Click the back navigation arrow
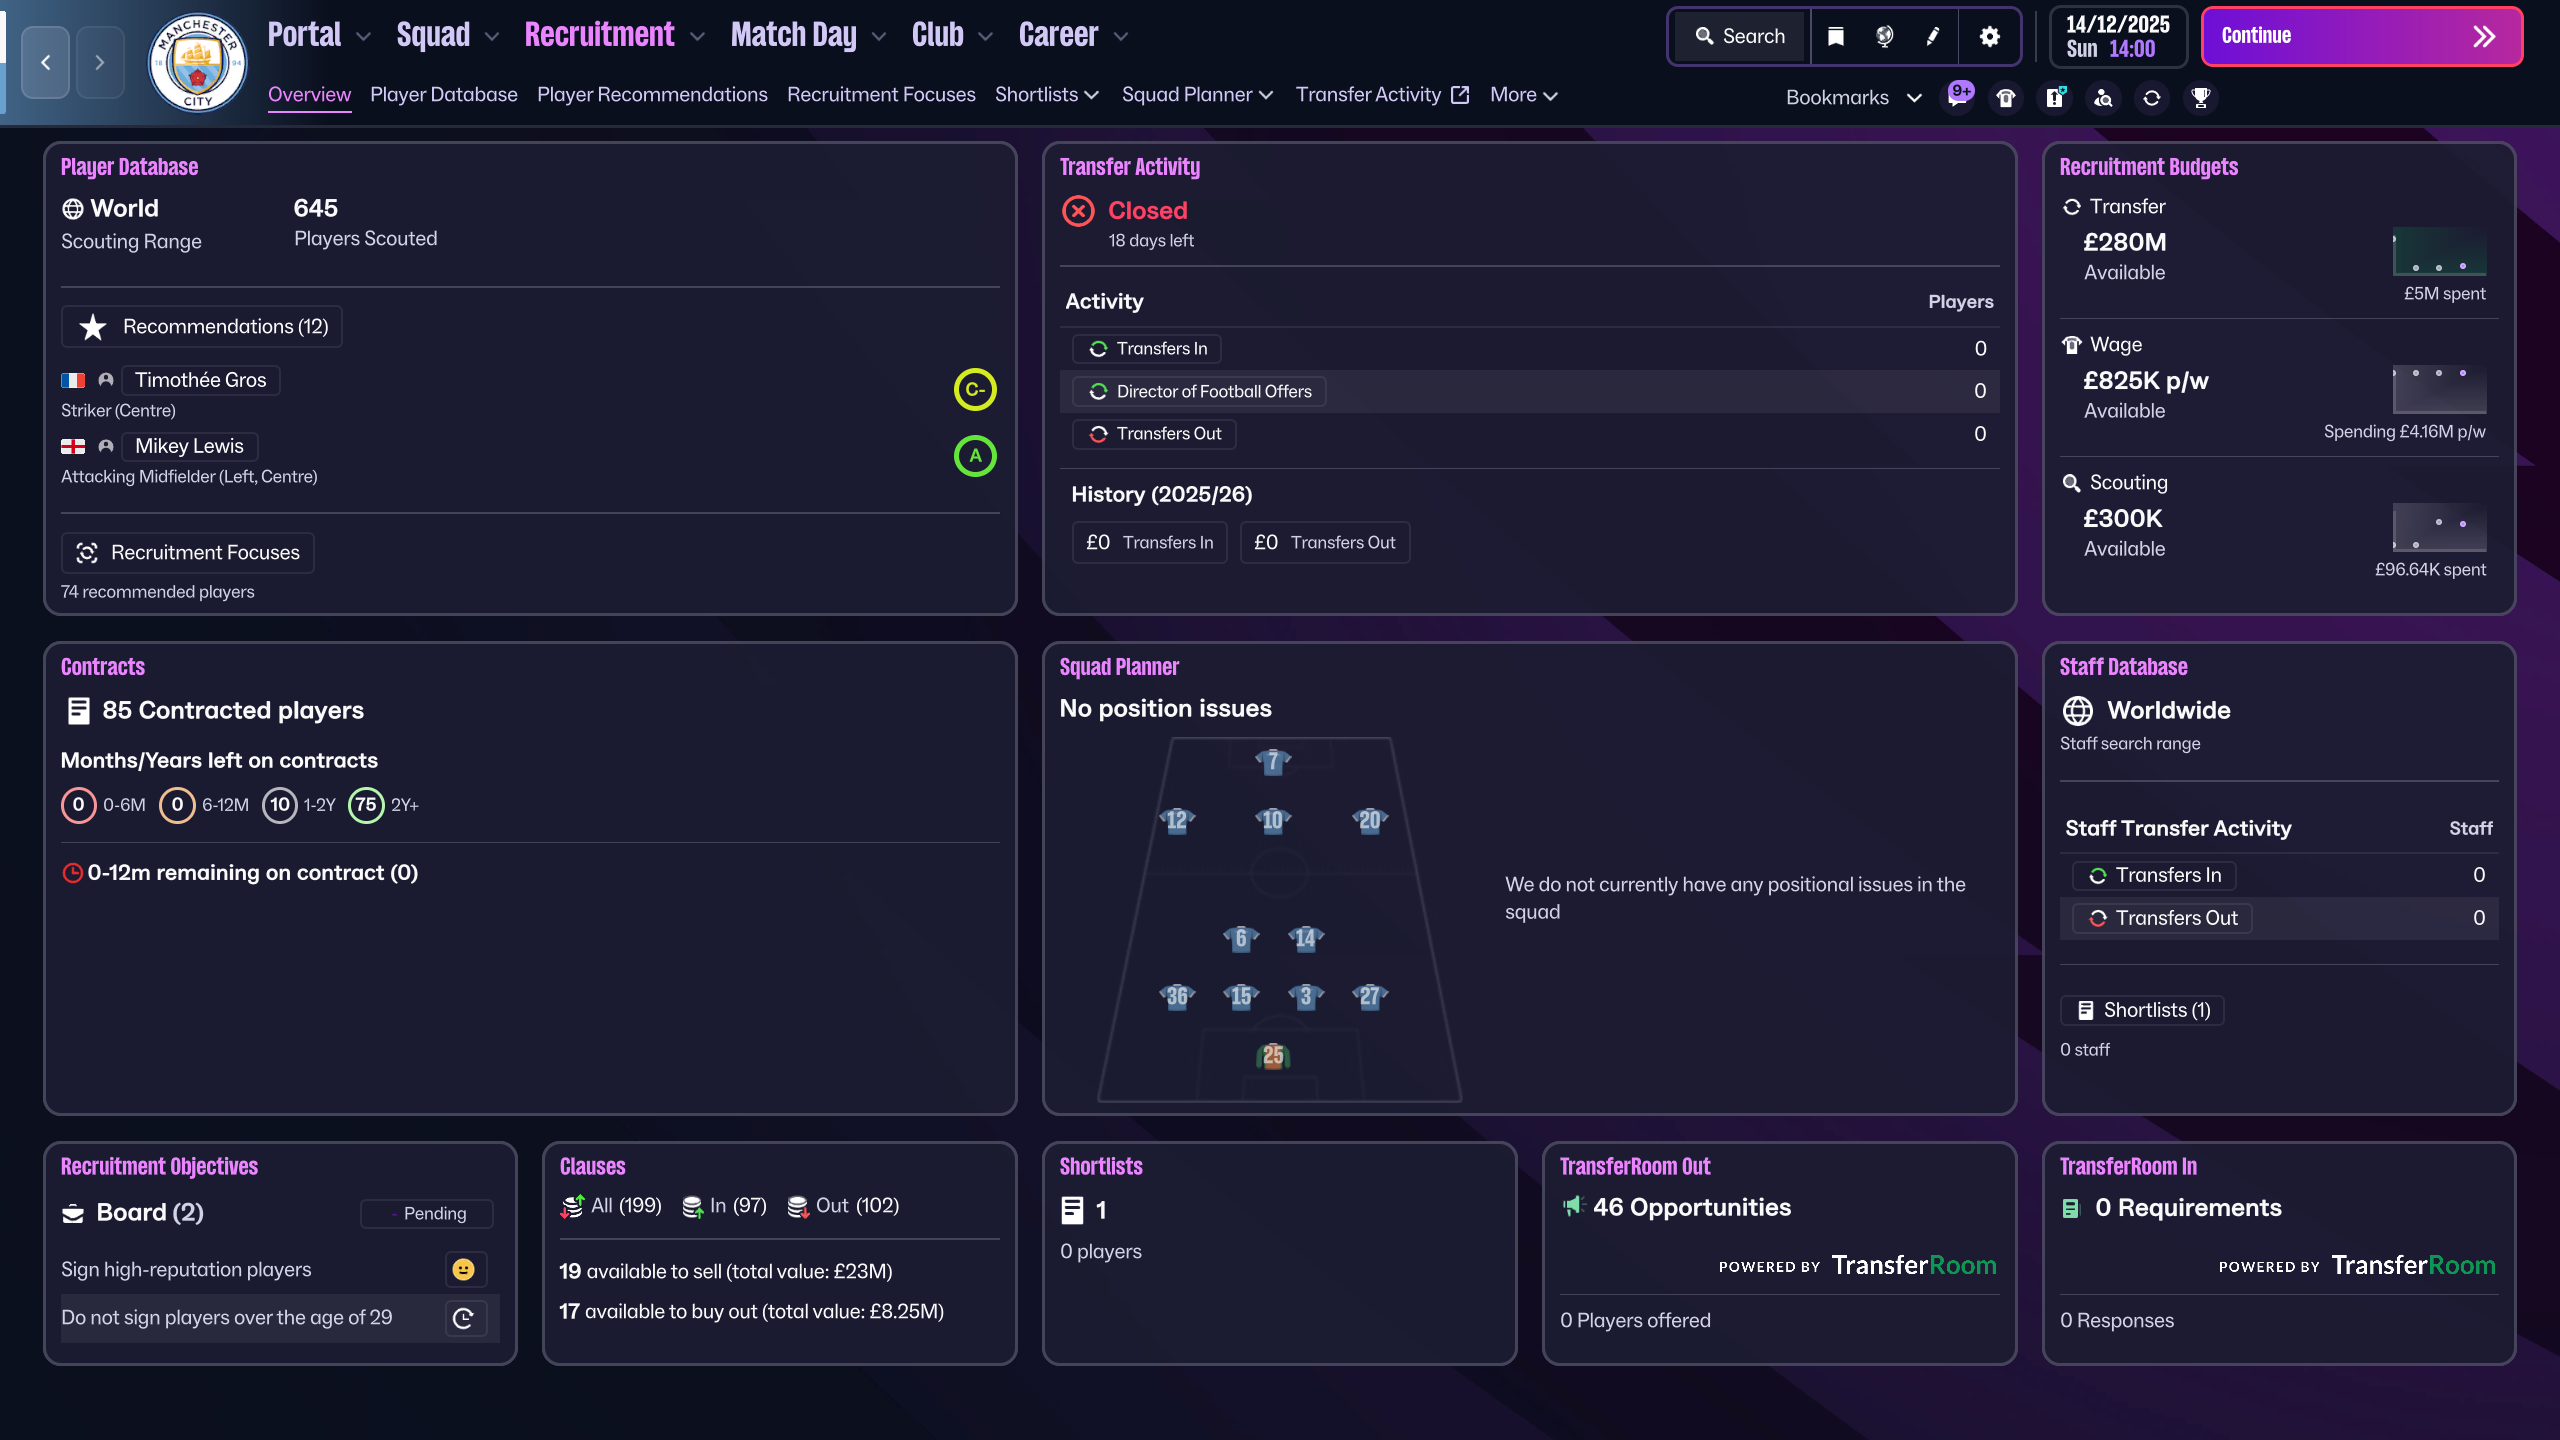This screenshot has height=1440, width=2560. 46,62
